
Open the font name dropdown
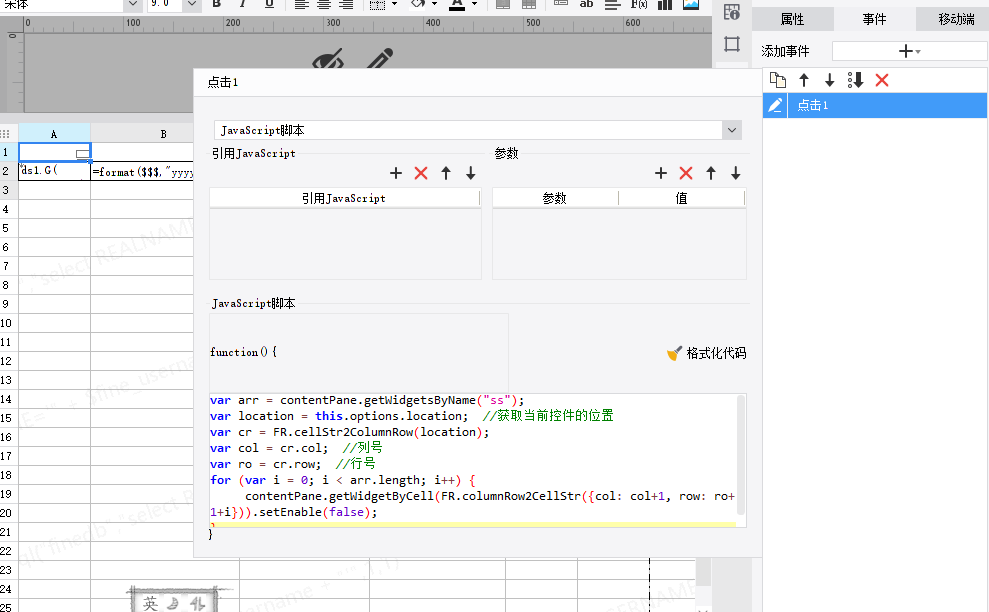(x=132, y=4)
